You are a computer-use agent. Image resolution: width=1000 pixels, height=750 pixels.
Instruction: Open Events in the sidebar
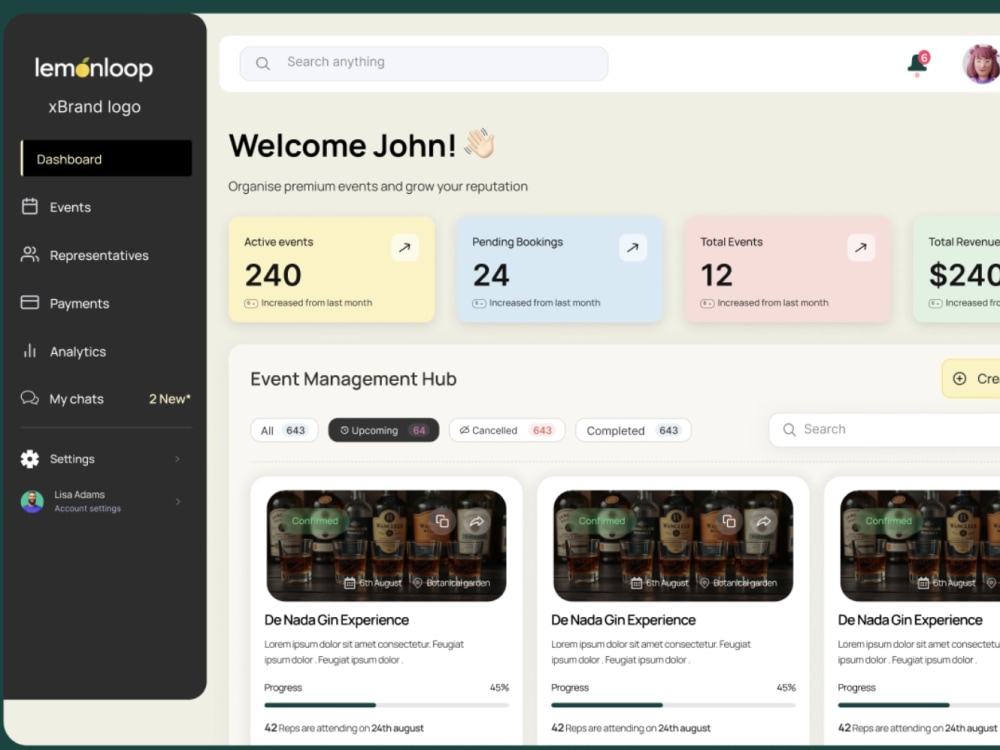(x=70, y=207)
